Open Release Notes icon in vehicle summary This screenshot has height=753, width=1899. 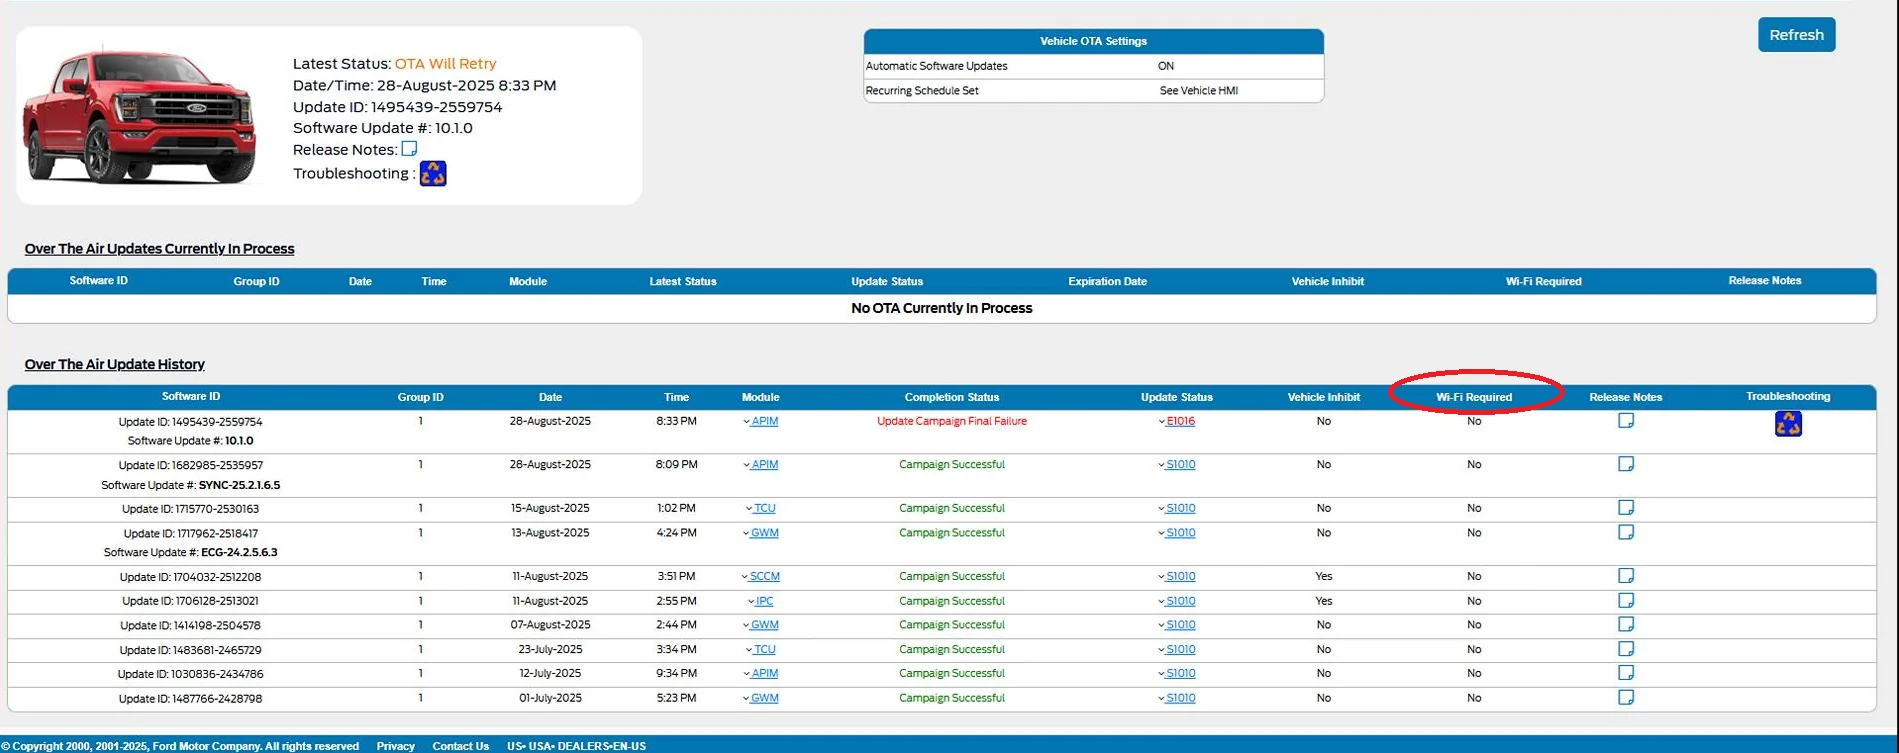[409, 149]
